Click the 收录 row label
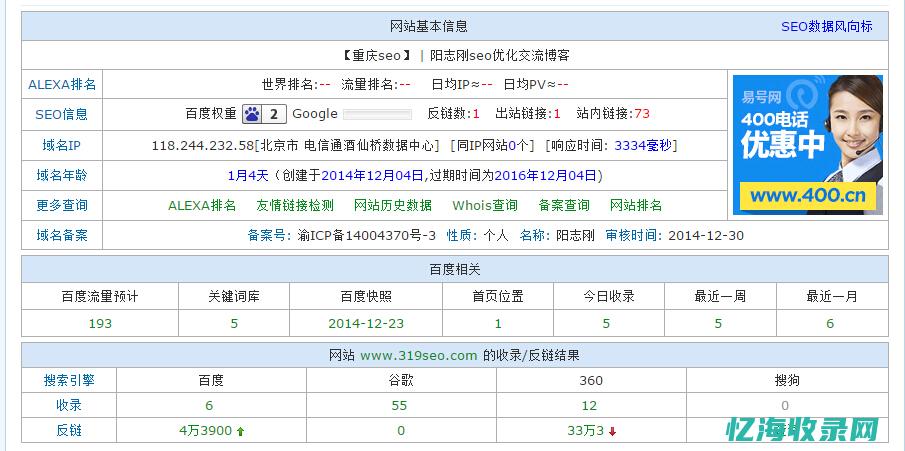Image resolution: width=905 pixels, height=451 pixels. [x=69, y=405]
